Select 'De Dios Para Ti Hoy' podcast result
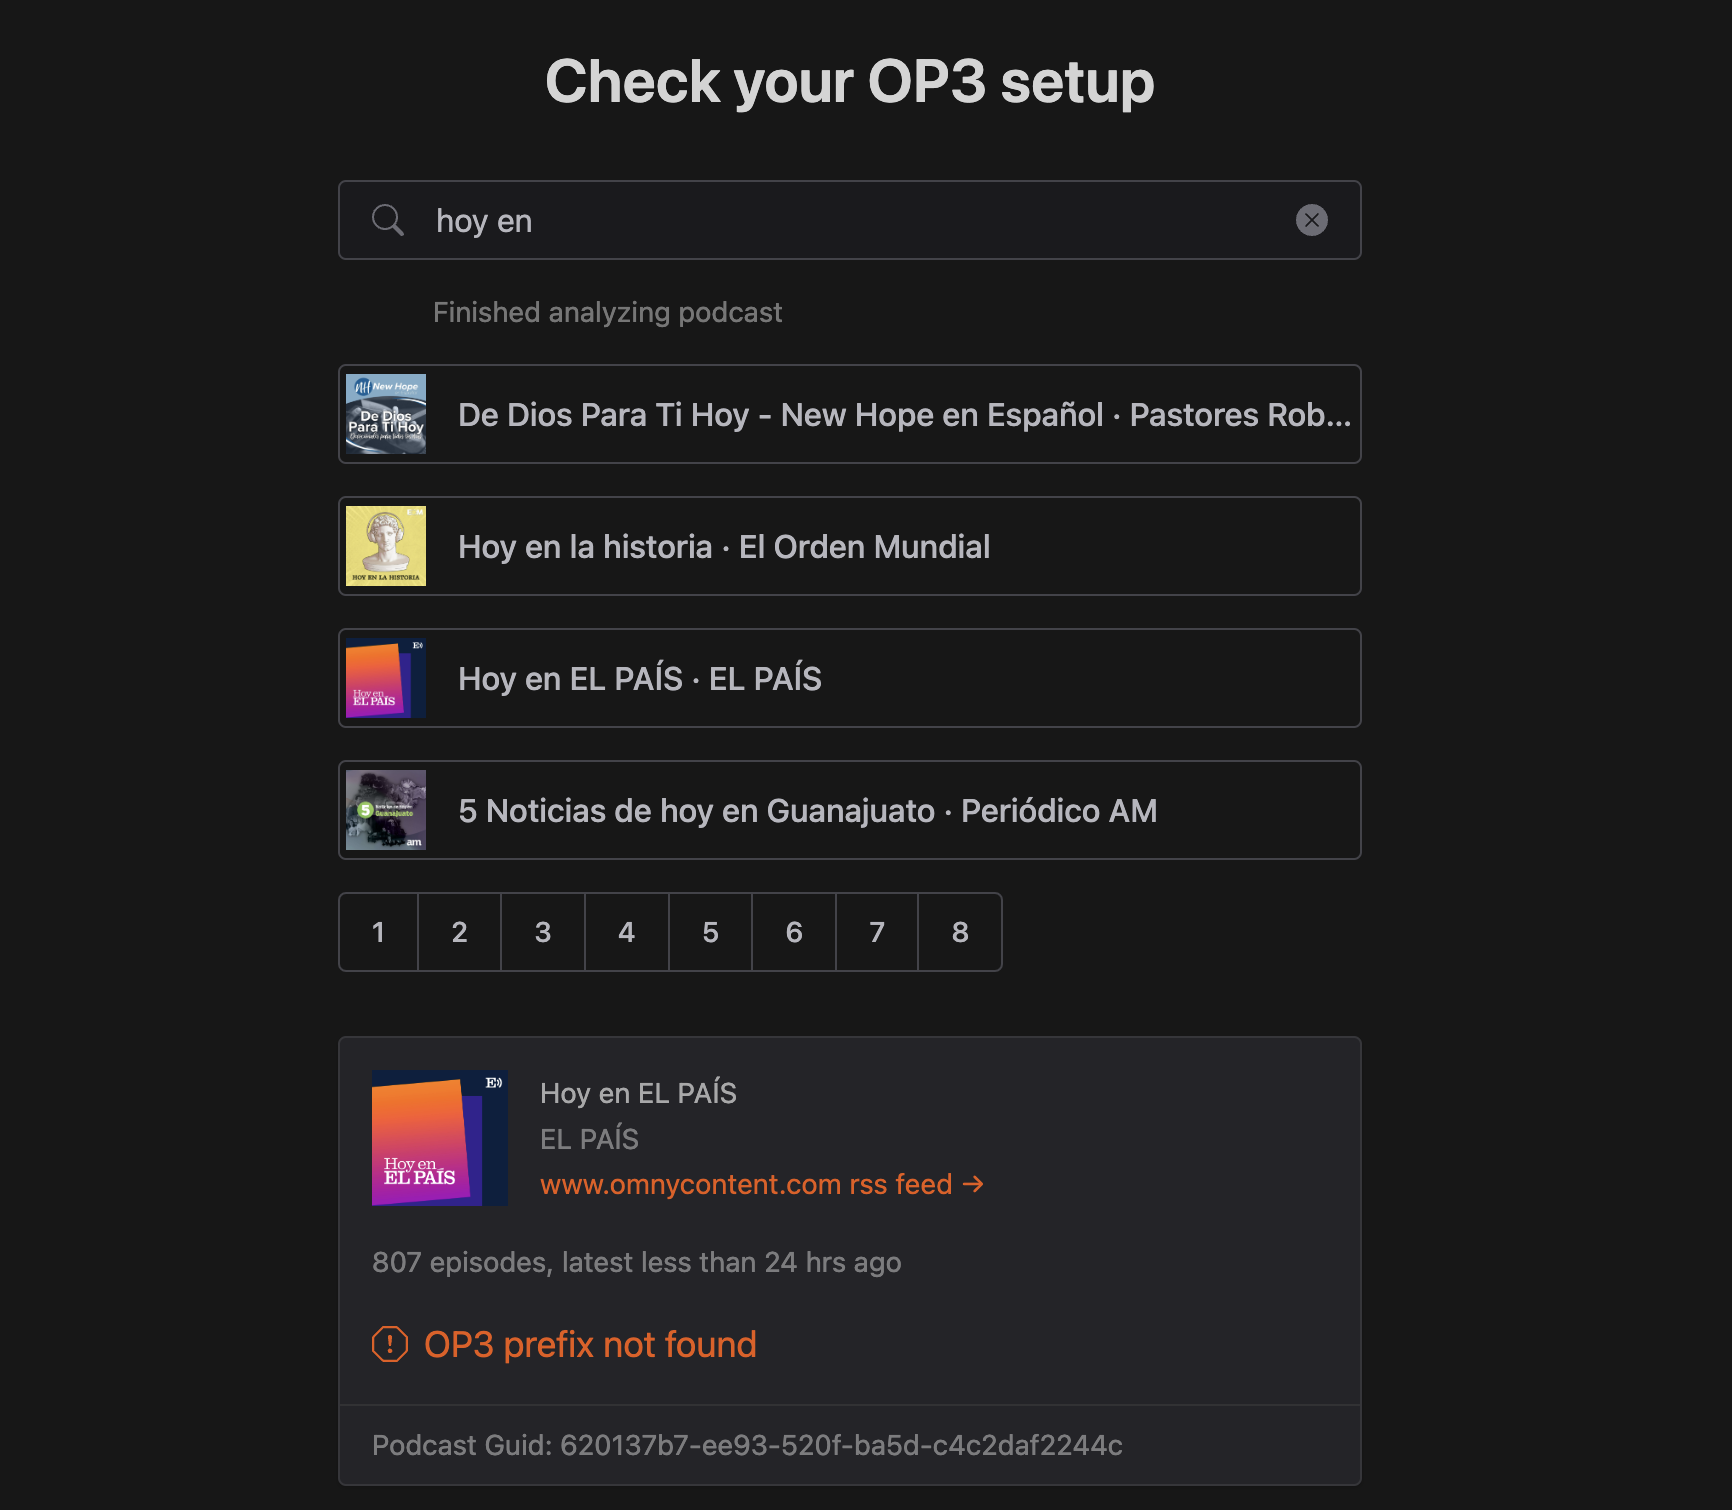This screenshot has height=1510, width=1732. click(x=850, y=414)
